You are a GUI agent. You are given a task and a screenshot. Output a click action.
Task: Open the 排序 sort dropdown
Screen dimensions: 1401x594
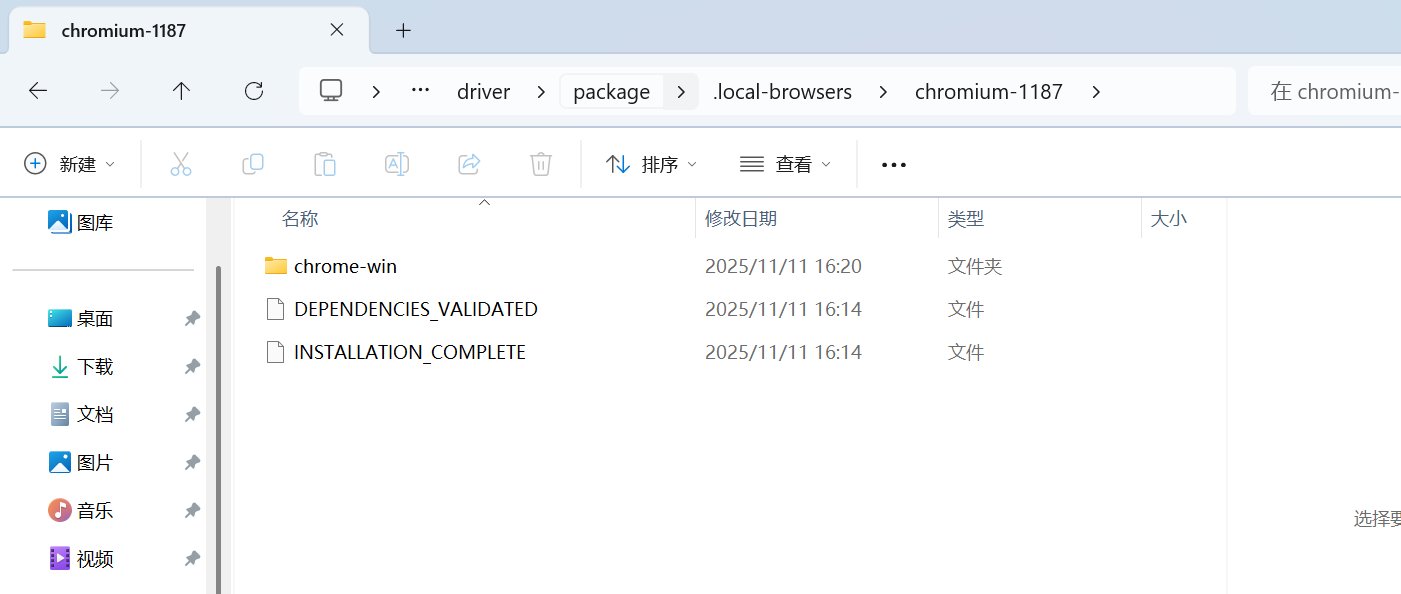click(x=652, y=164)
